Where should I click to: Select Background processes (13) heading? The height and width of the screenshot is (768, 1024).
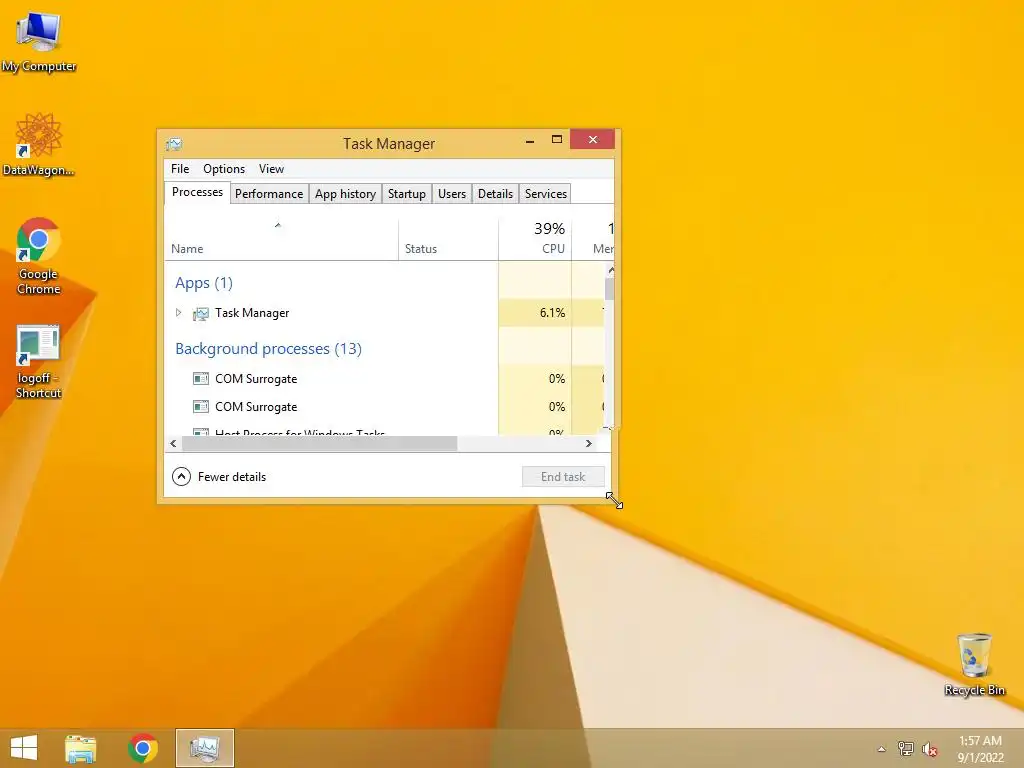(x=268, y=349)
